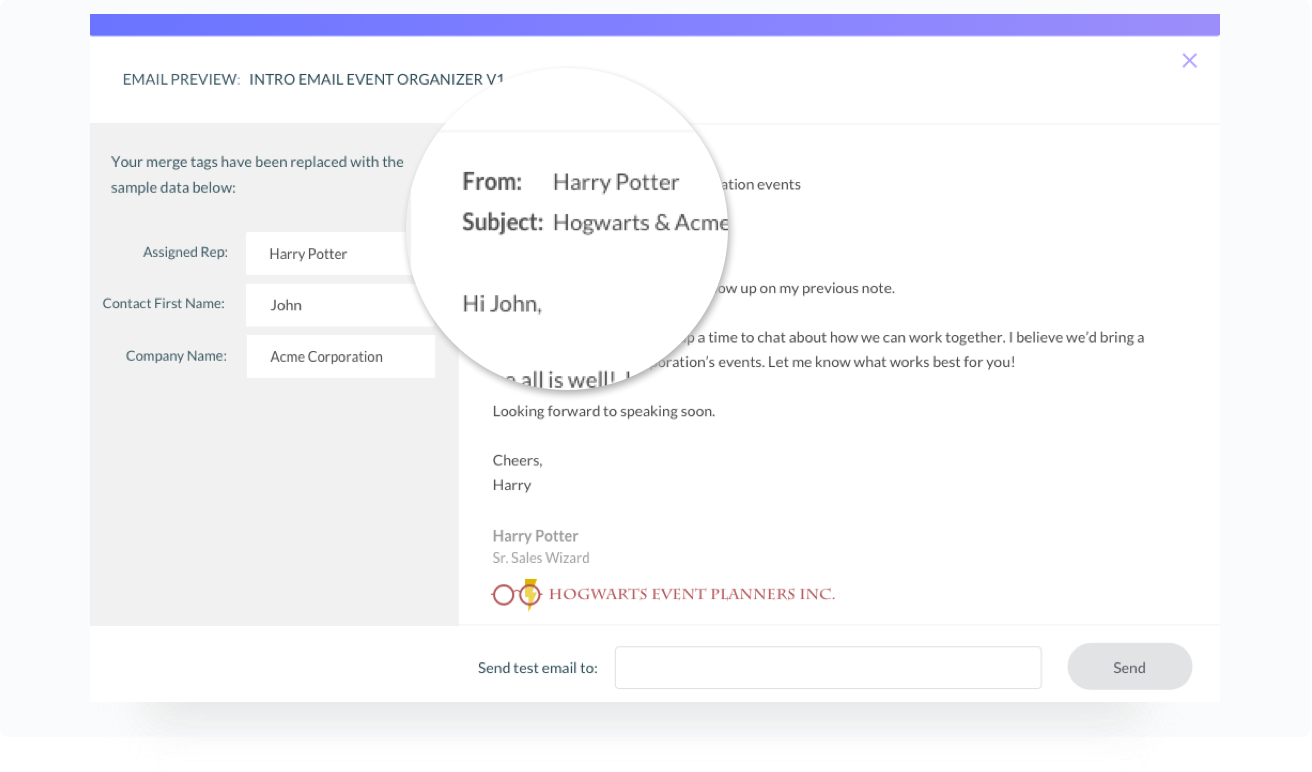
Task: Click the Company Name field with Acme Corporation
Action: [340, 357]
